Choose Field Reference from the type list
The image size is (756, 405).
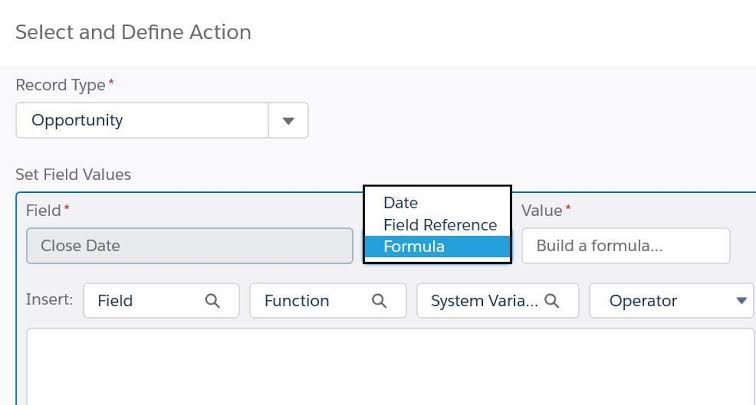point(440,225)
